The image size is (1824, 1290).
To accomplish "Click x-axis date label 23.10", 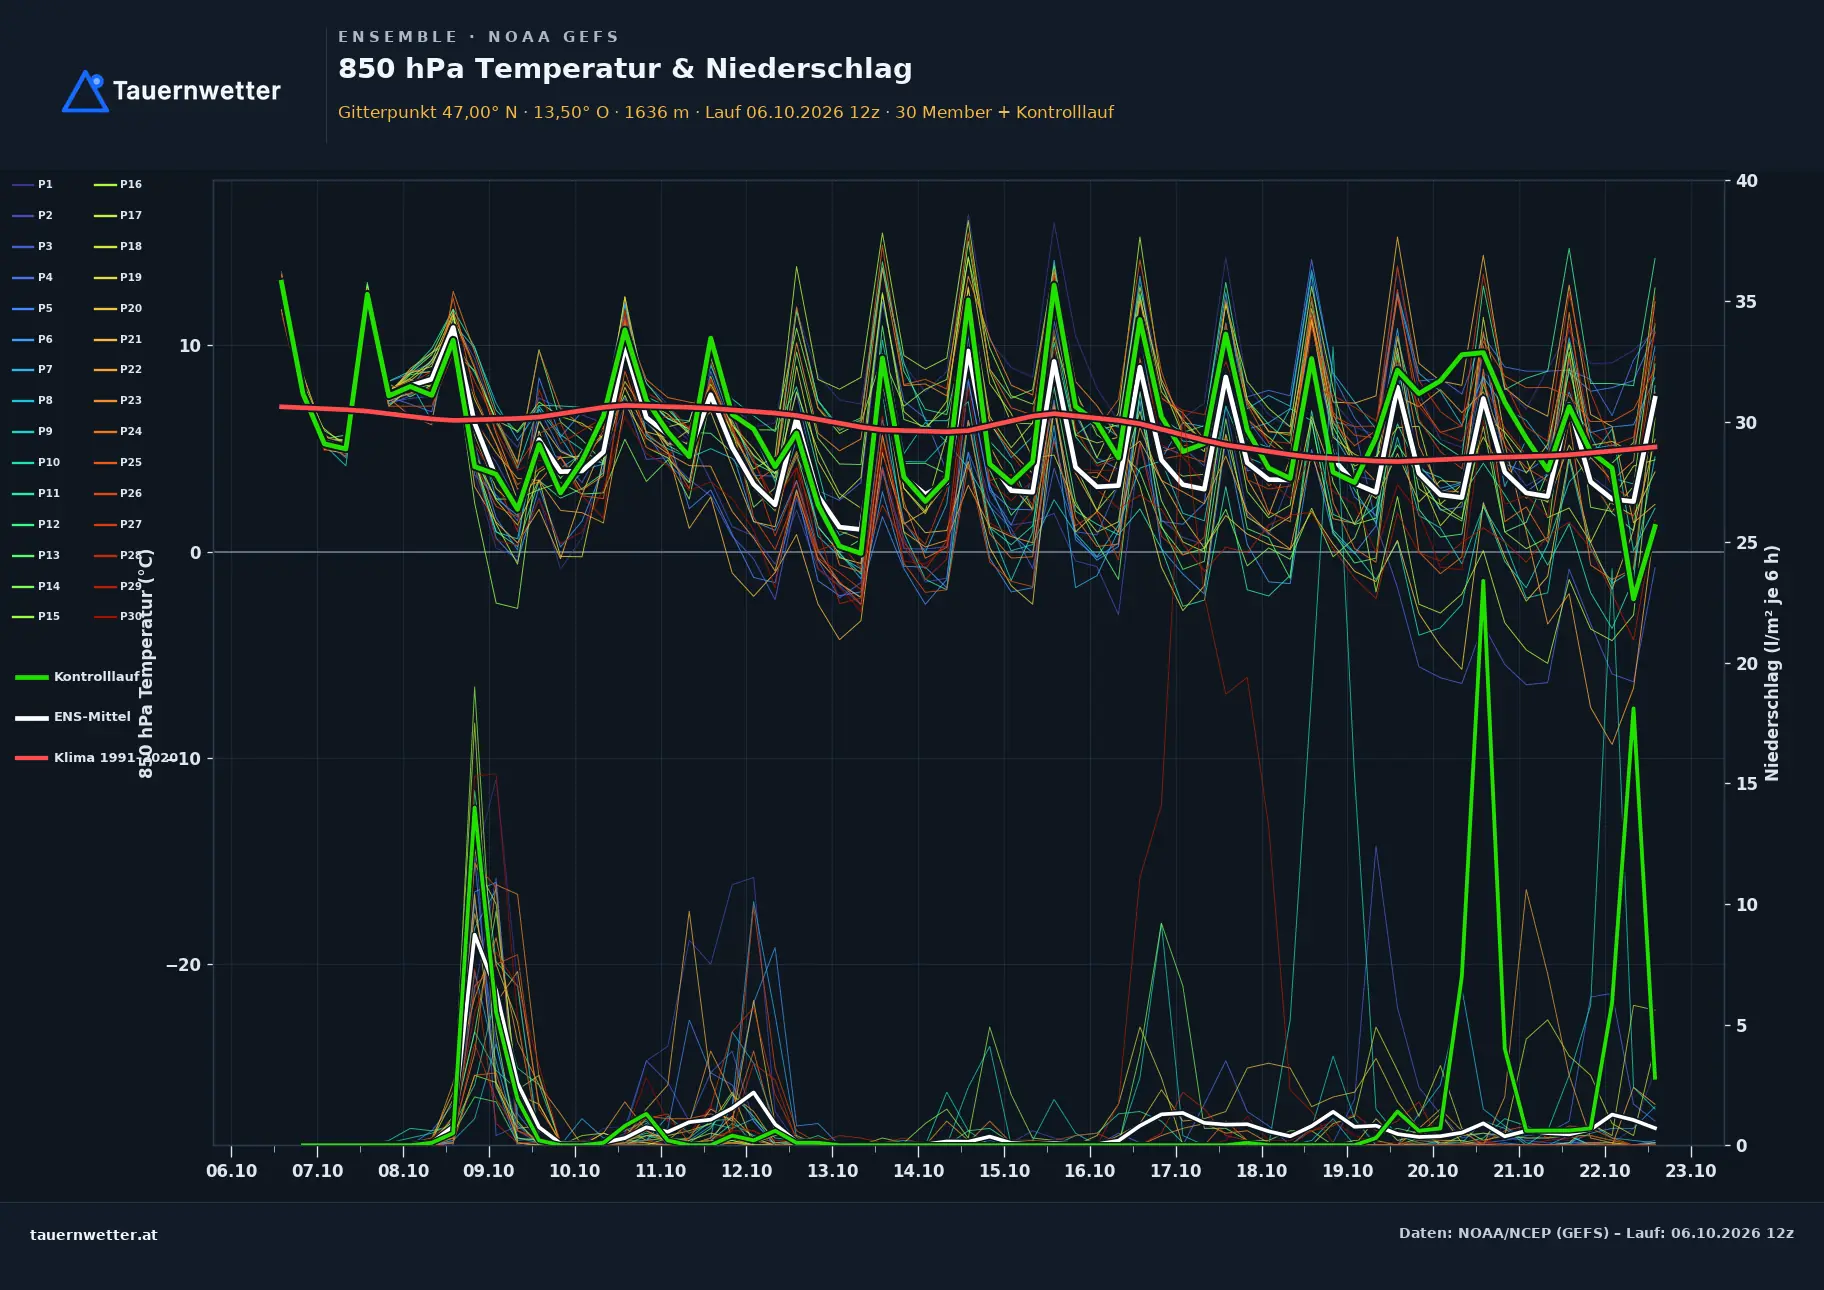I will [1691, 1171].
